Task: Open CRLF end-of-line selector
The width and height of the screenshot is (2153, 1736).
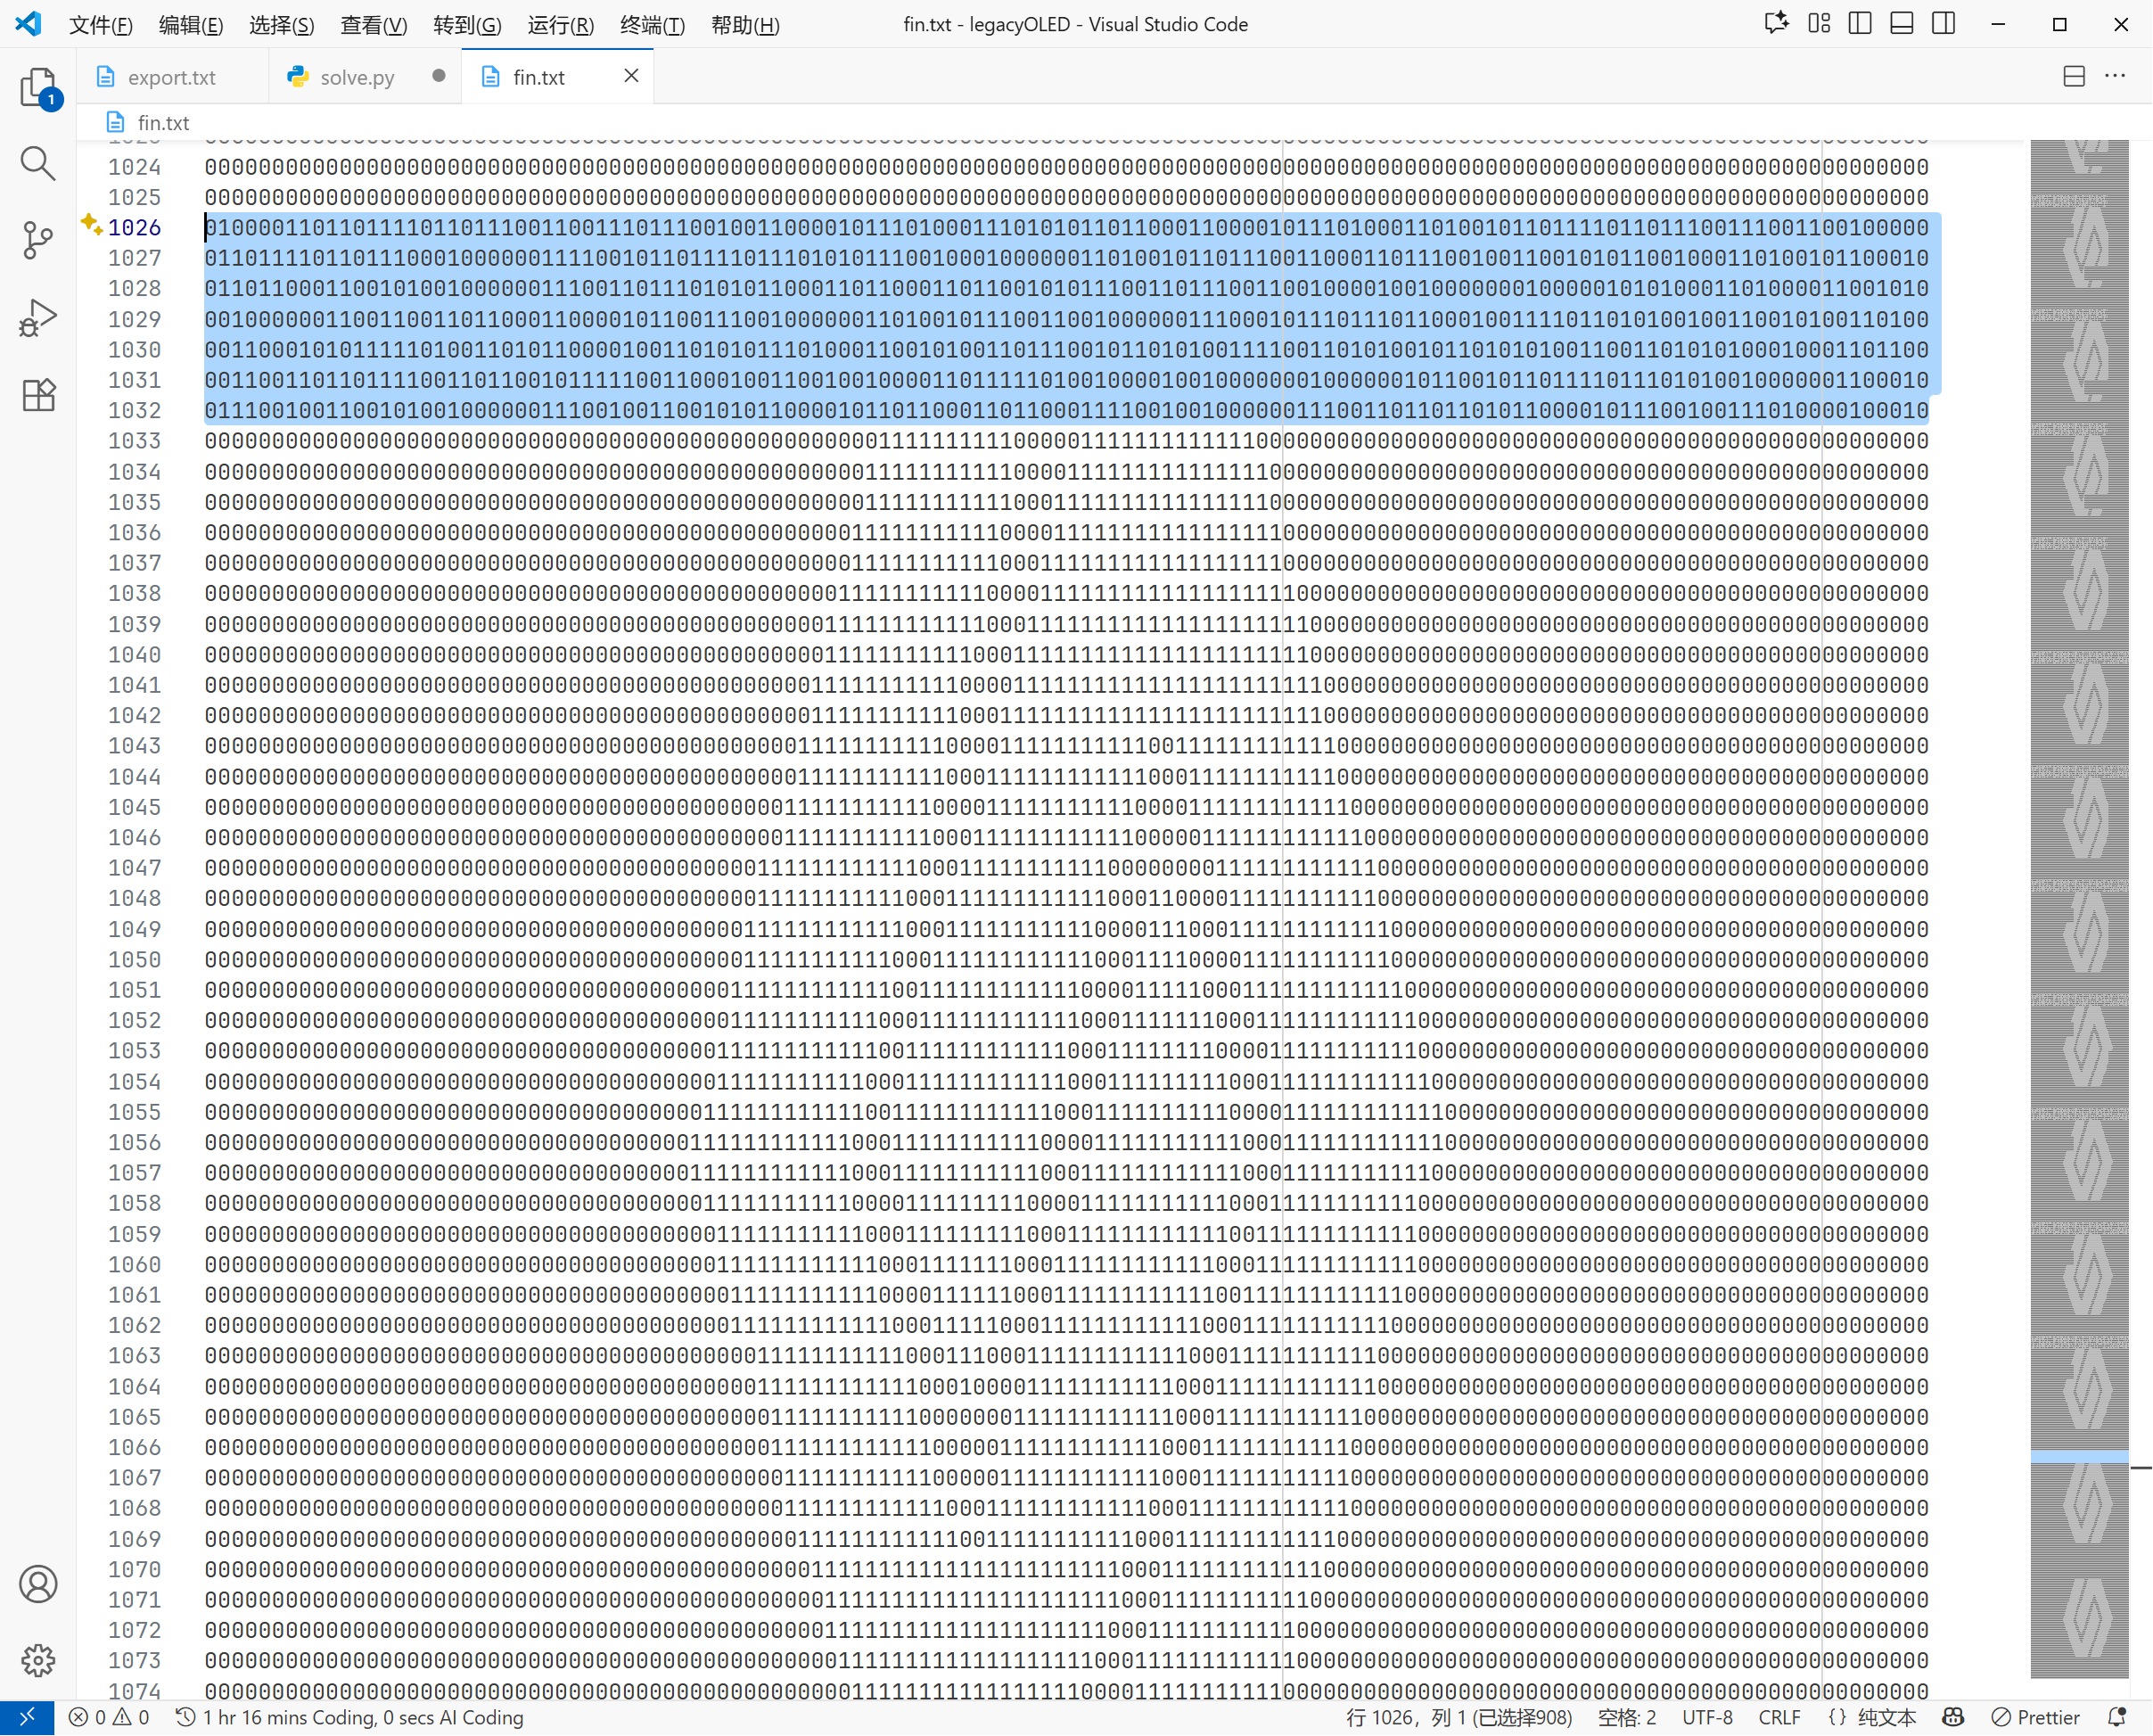Action: click(1779, 1717)
